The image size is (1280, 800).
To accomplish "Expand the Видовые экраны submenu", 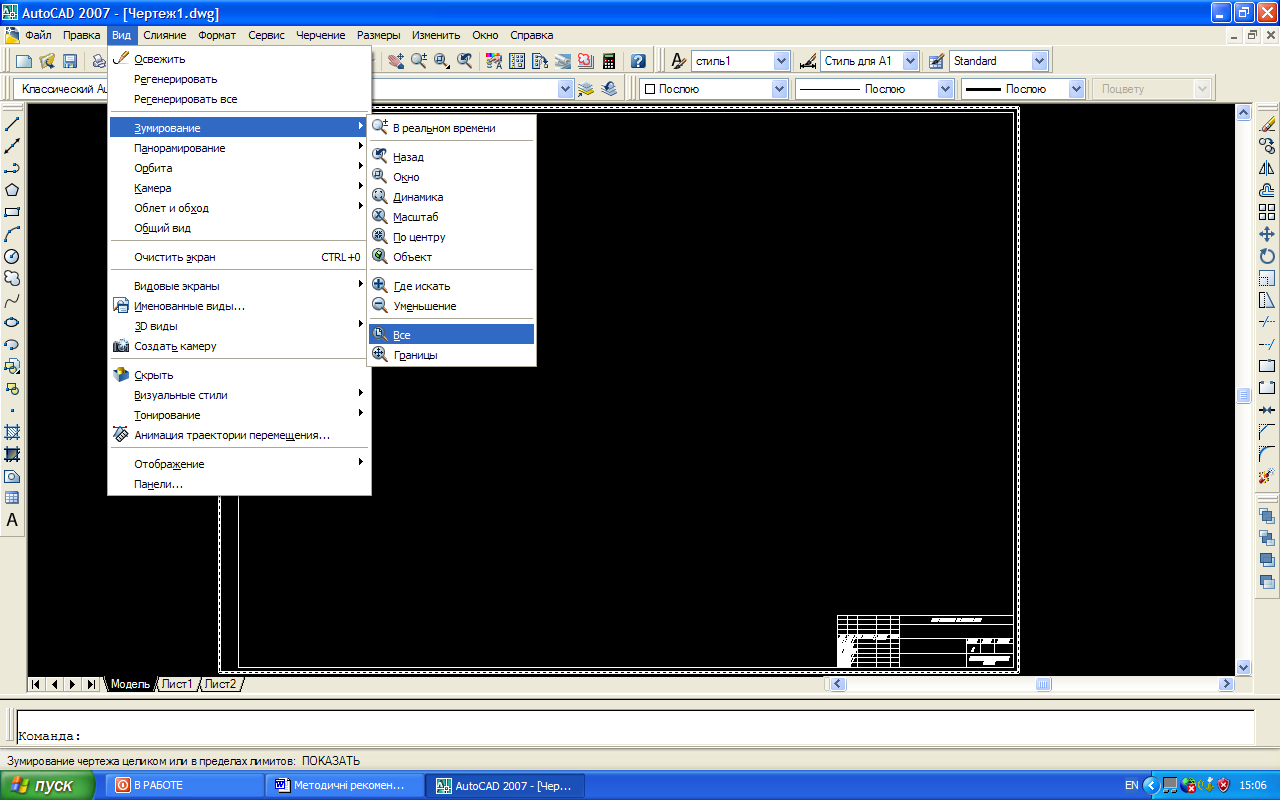I will click(240, 286).
